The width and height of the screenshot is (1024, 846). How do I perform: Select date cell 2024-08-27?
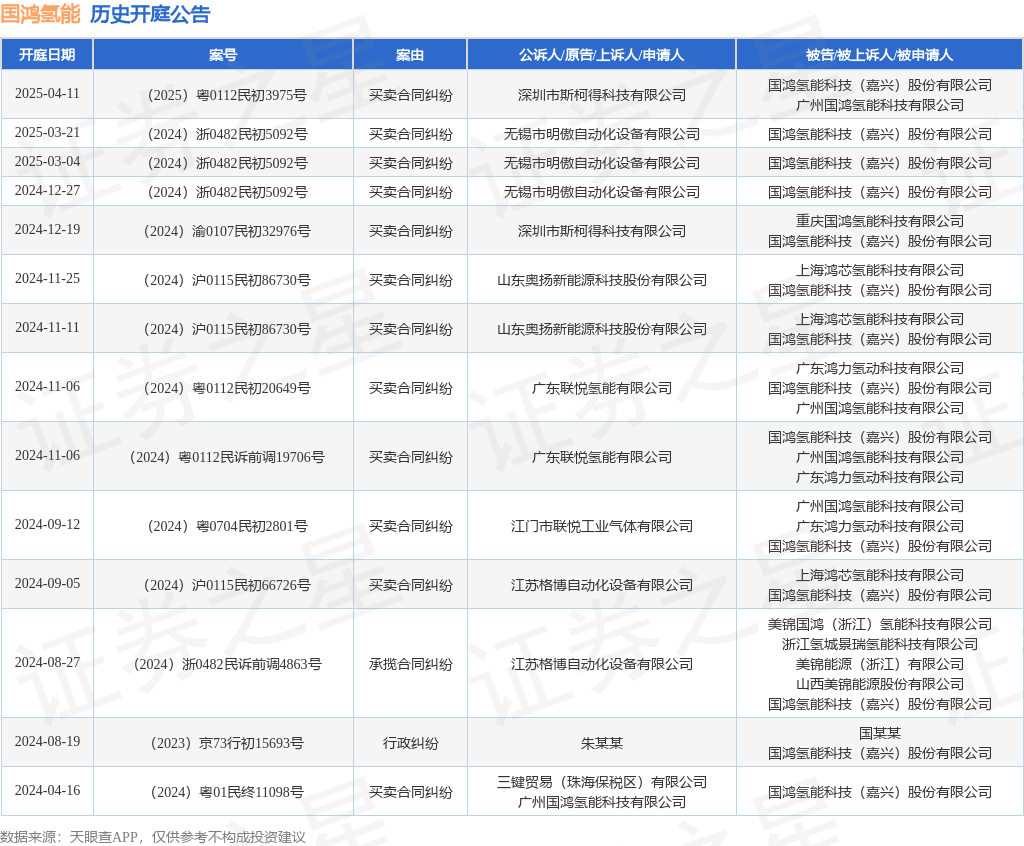pyautogui.click(x=47, y=662)
